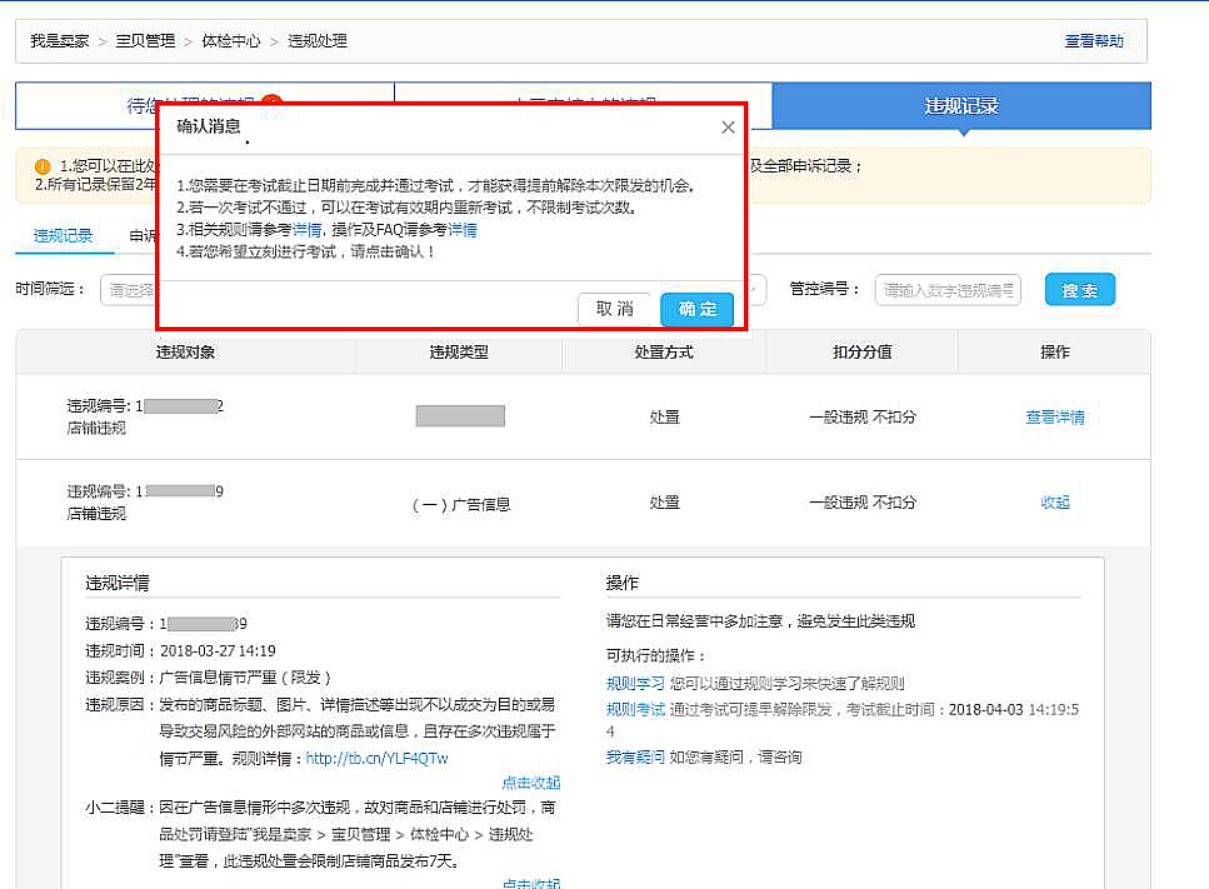The image size is (1209, 889).
Task: Switch to the blue 违规记录 main tab
Action: (961, 106)
